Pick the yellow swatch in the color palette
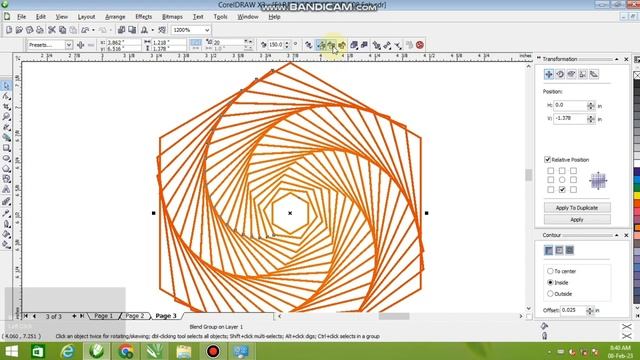Screen dimensions: 640x360 [637, 196]
